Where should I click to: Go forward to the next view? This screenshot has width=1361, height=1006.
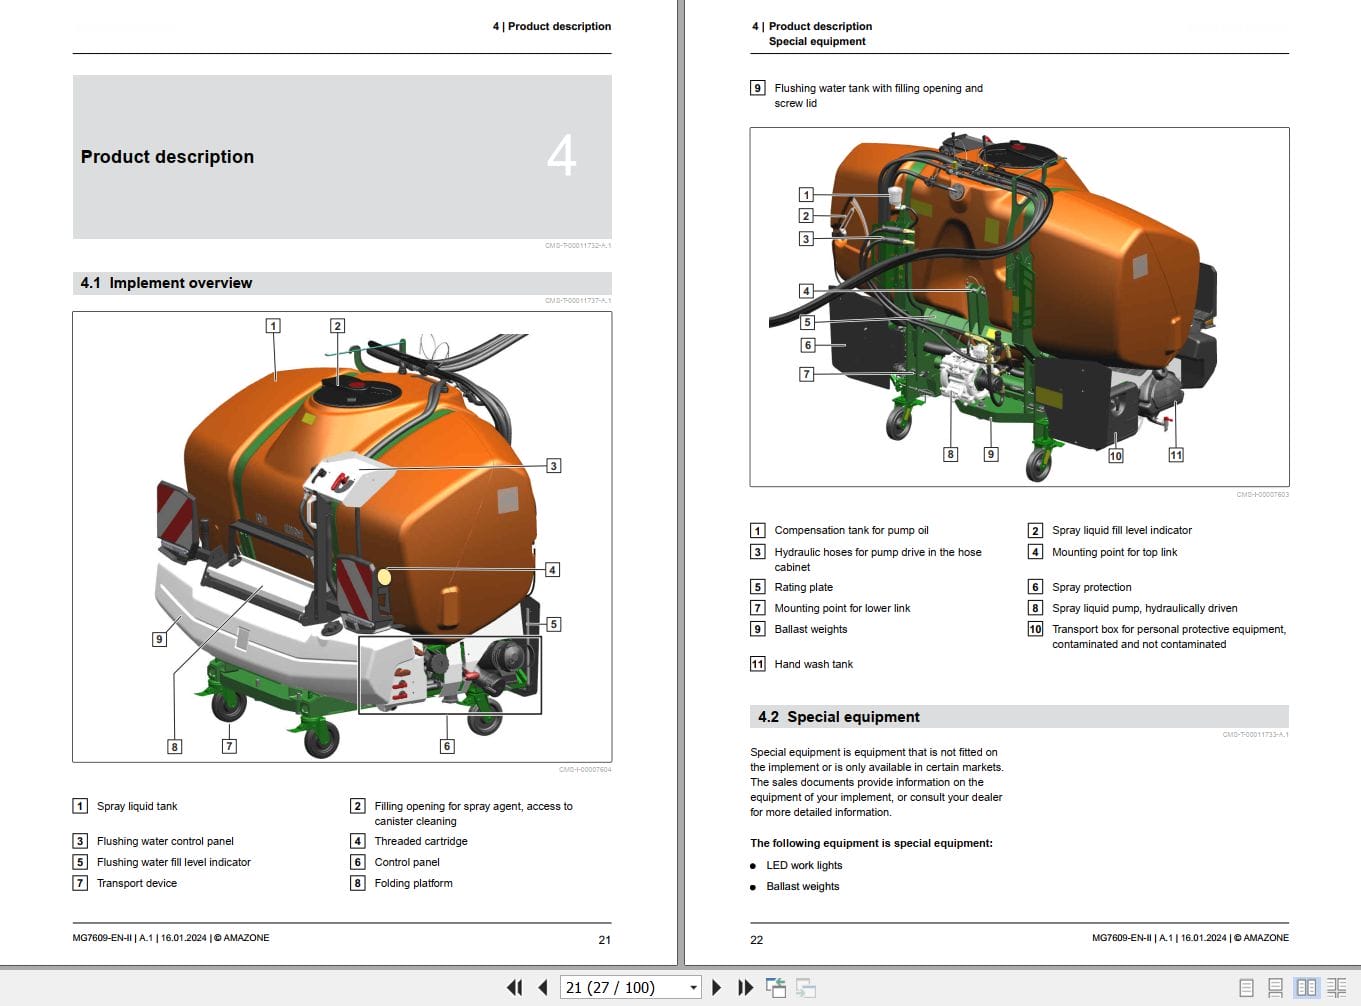tap(806, 988)
